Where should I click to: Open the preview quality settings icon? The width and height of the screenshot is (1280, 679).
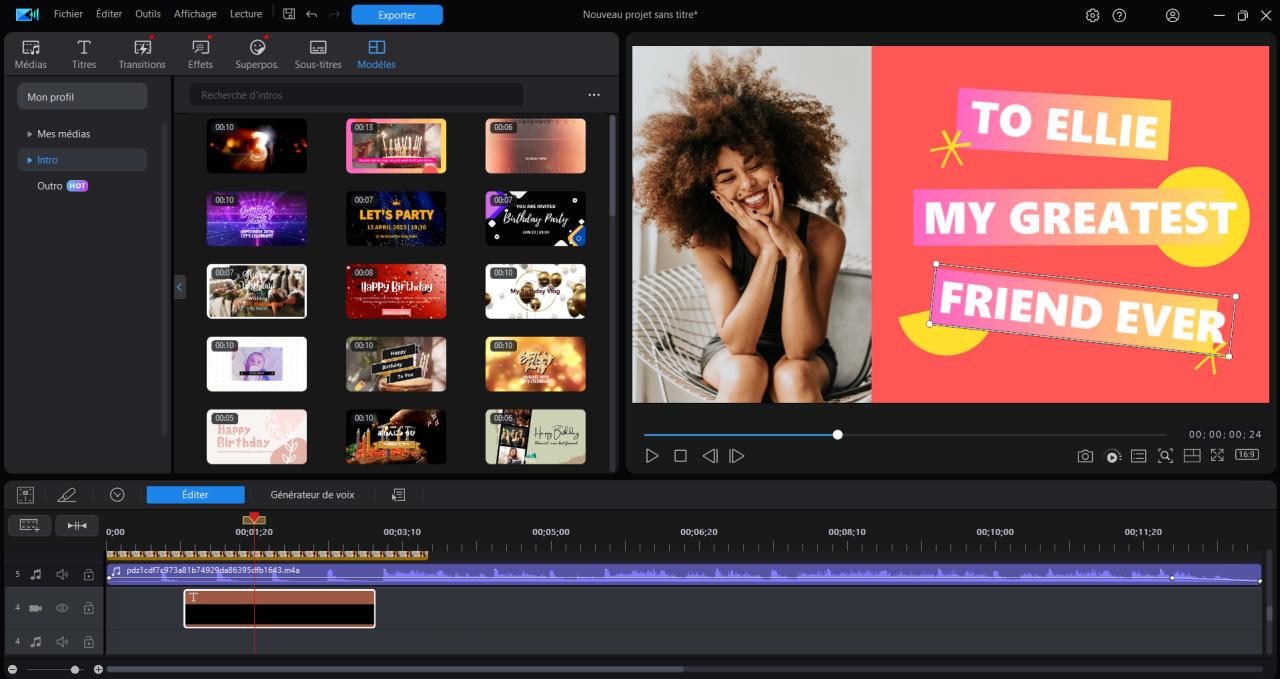tap(1113, 455)
